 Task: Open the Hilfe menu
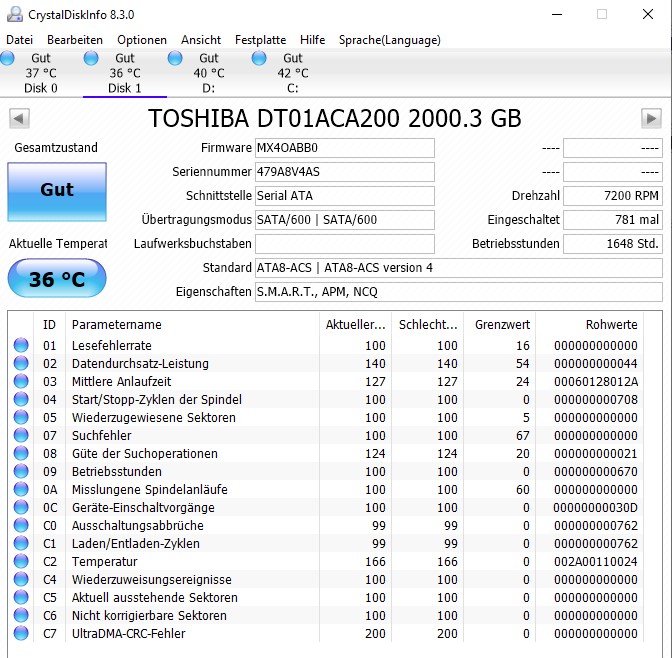[312, 40]
